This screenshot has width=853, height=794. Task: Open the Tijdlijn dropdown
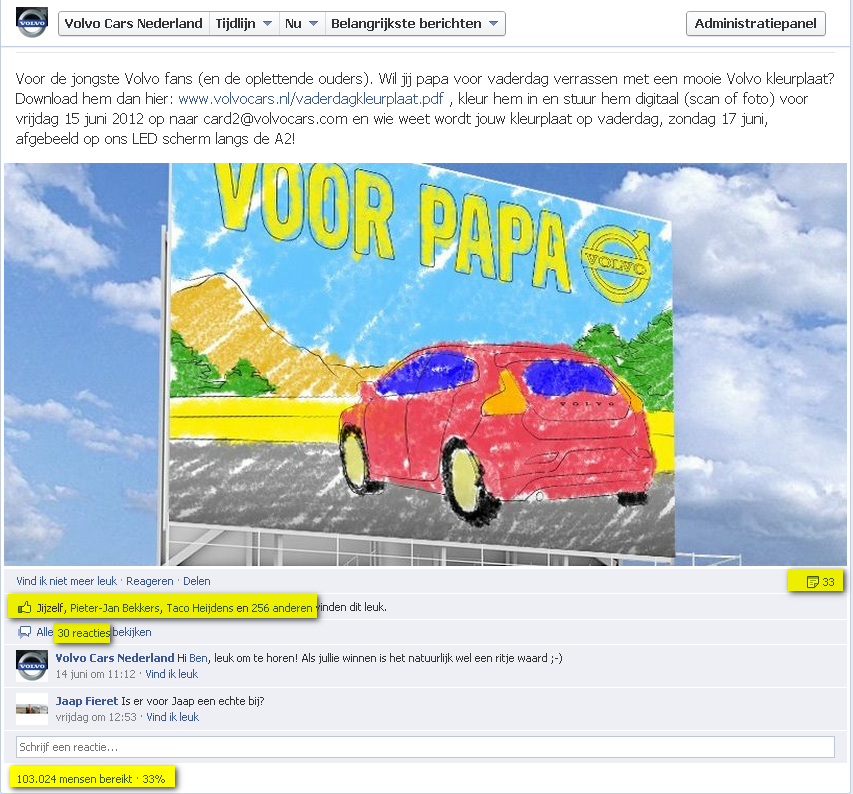click(243, 24)
